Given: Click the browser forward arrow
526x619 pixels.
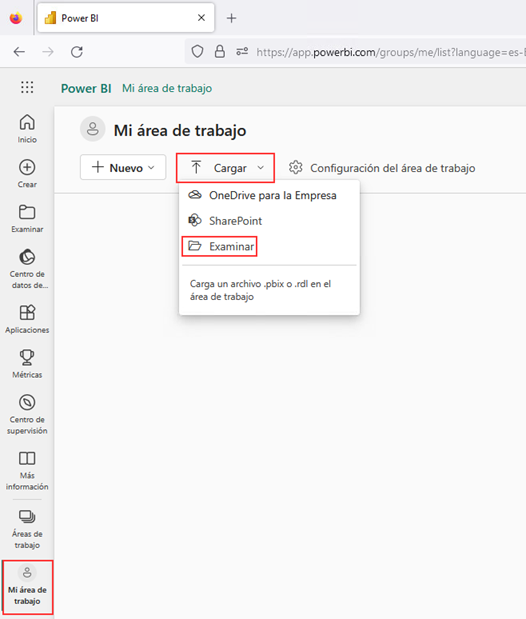Looking at the screenshot, I should coord(48,52).
